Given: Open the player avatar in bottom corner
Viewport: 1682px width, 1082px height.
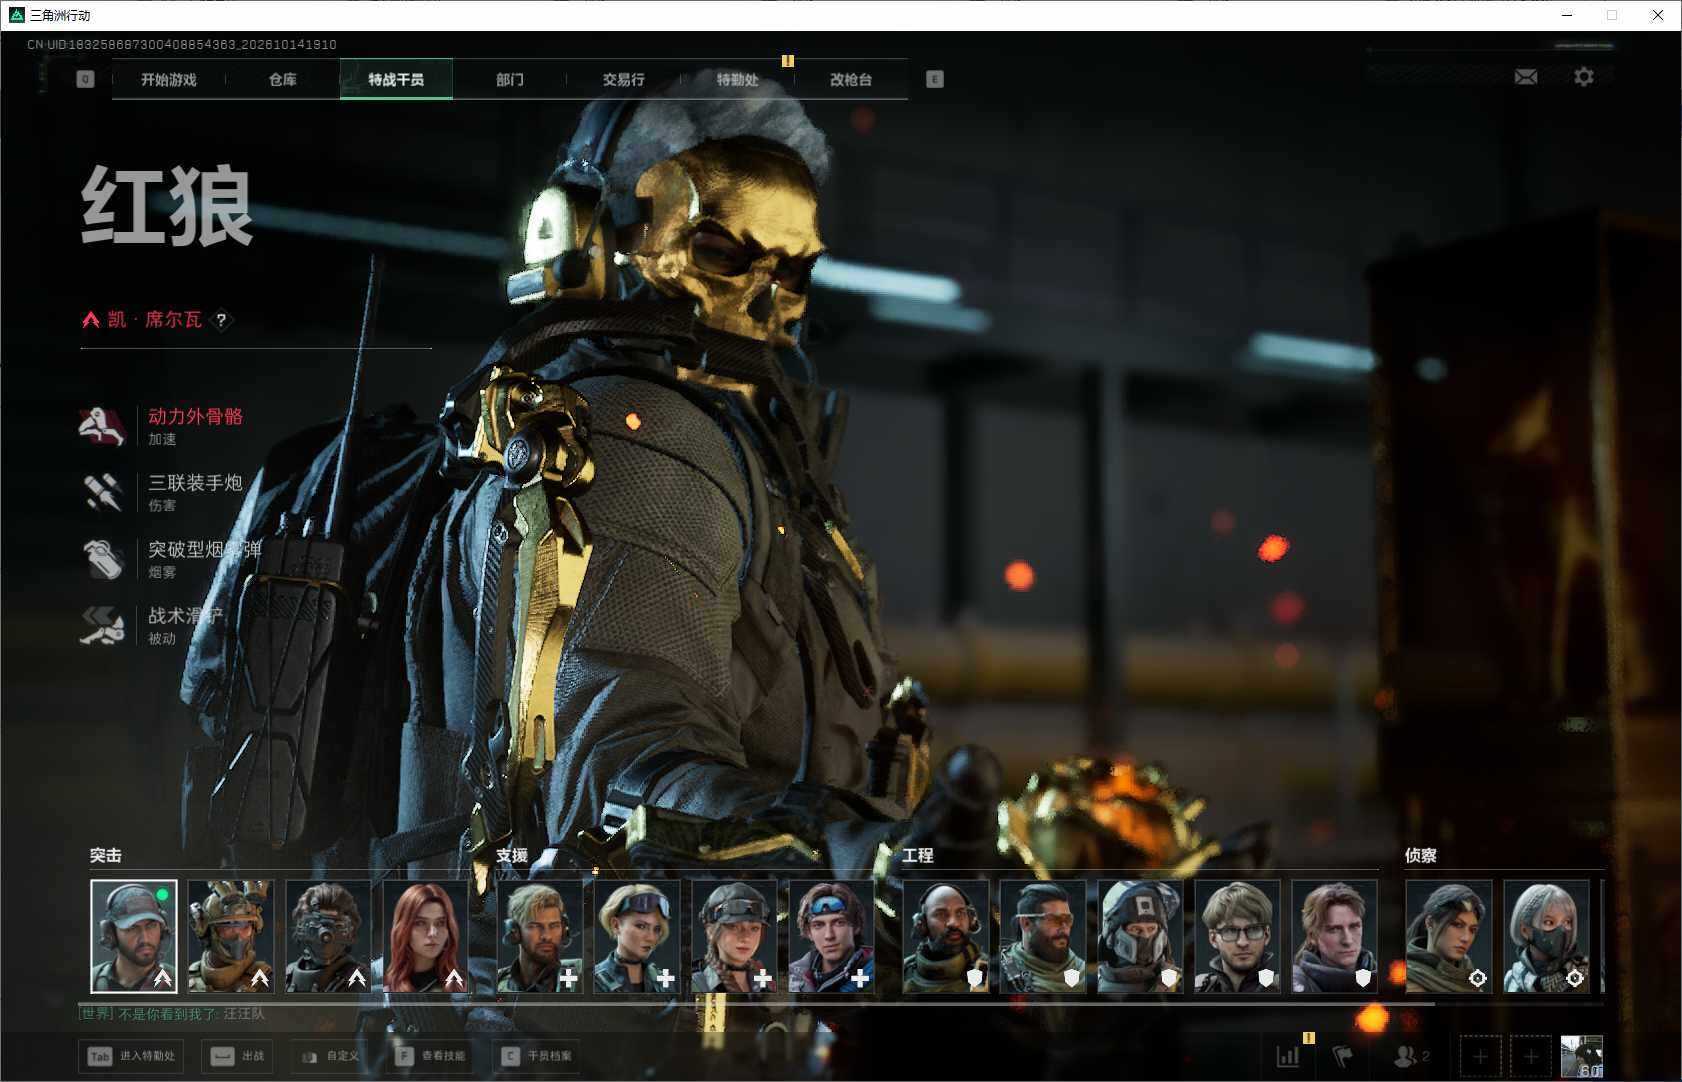Looking at the screenshot, I should tap(1582, 1056).
